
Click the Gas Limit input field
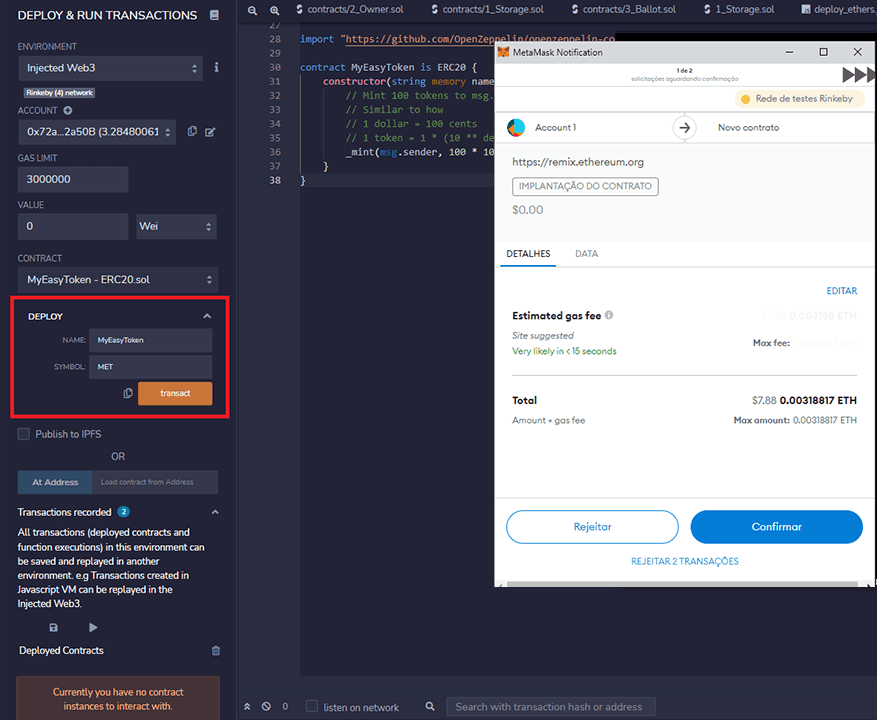point(73,180)
